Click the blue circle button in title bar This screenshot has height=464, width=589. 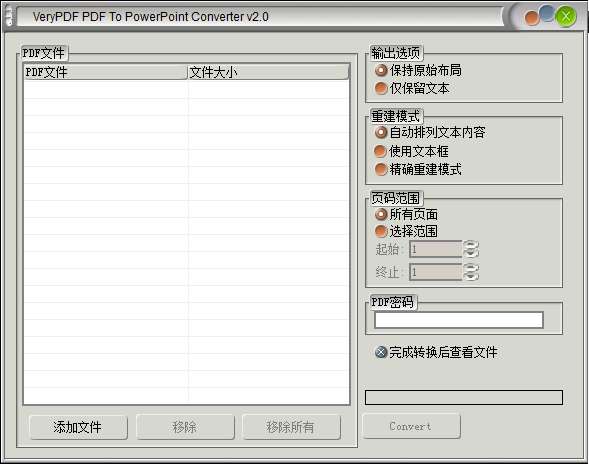click(x=547, y=13)
